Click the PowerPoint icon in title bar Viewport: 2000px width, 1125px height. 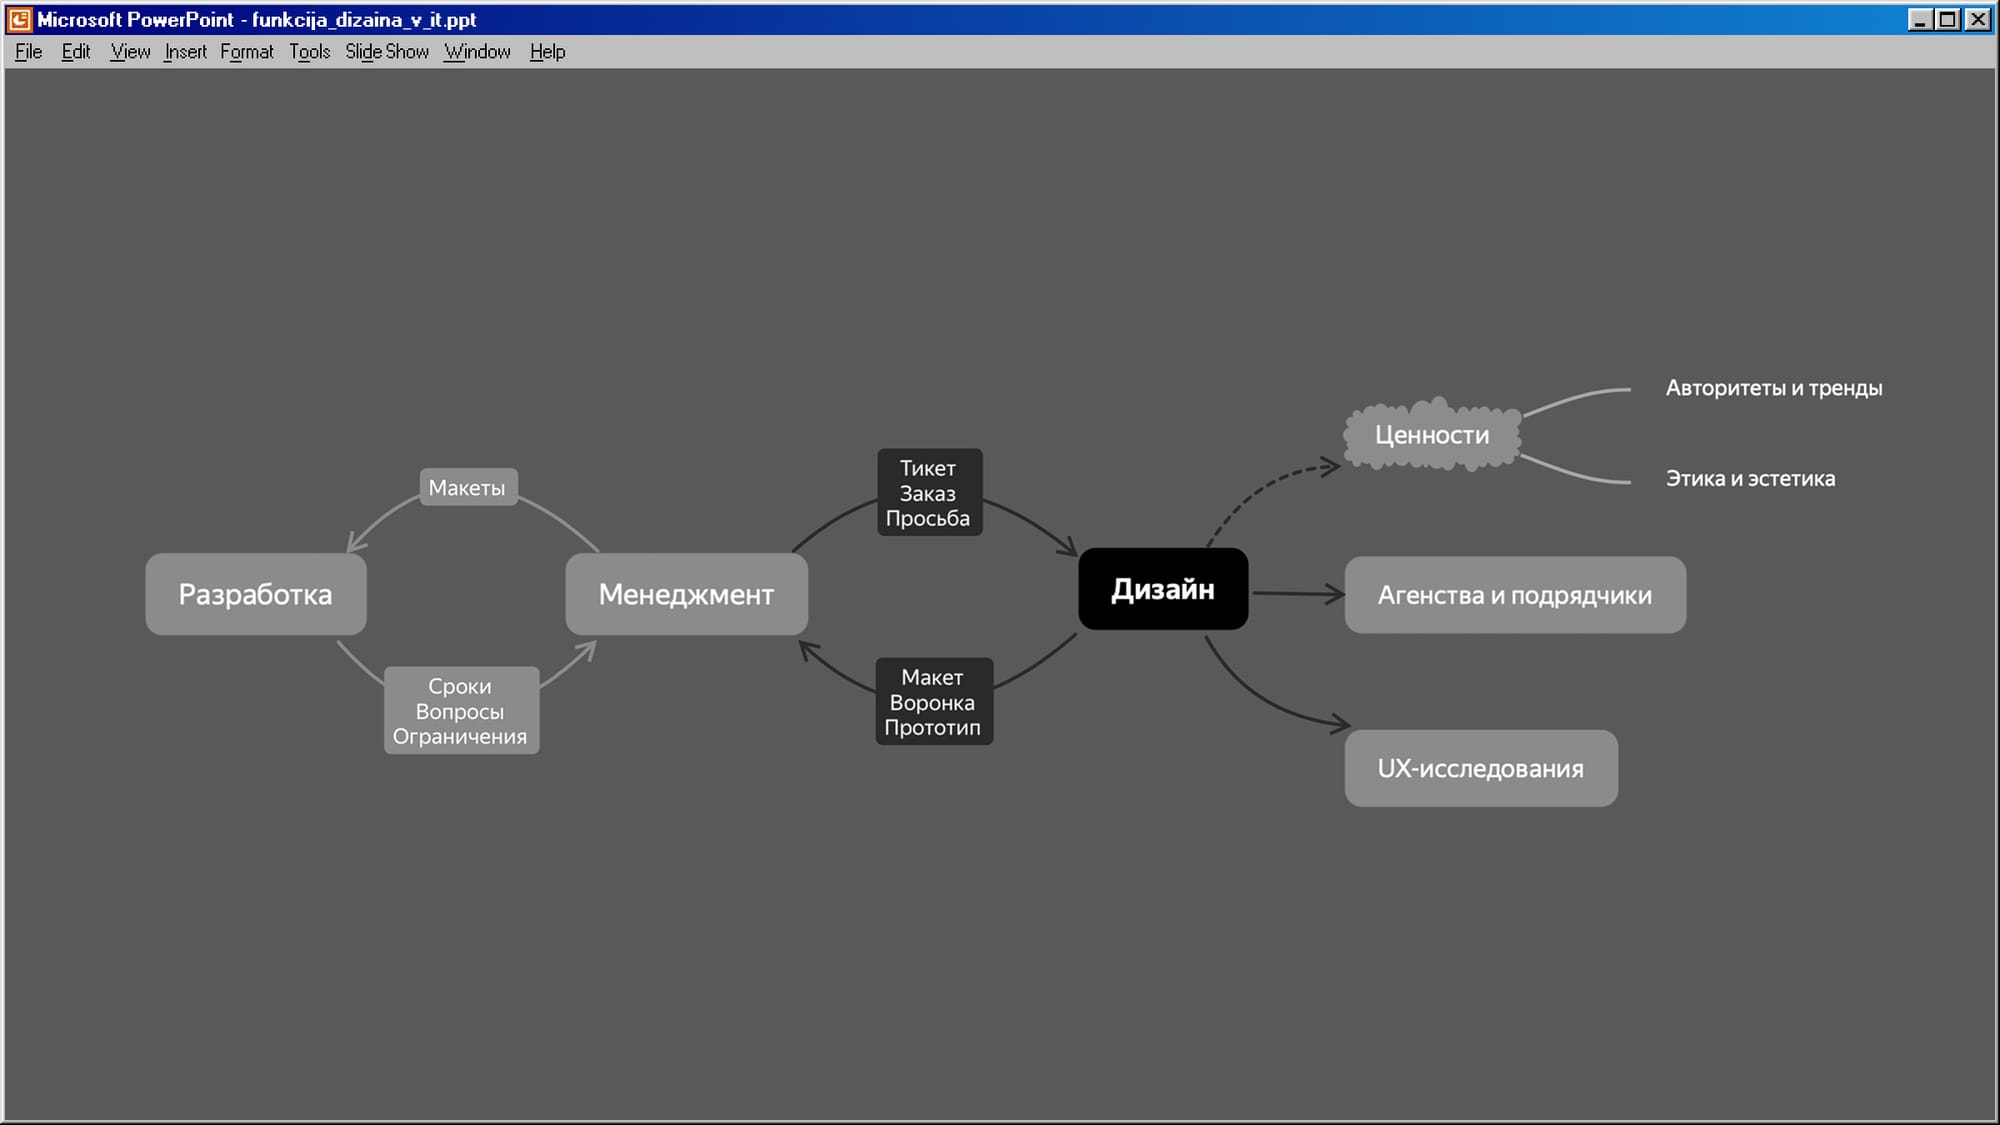coord(20,19)
